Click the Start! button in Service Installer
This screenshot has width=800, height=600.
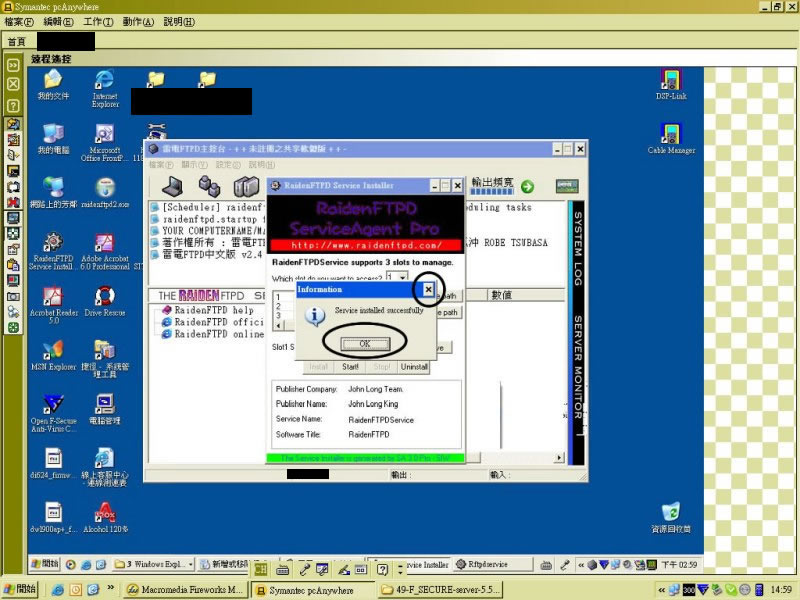coord(350,367)
